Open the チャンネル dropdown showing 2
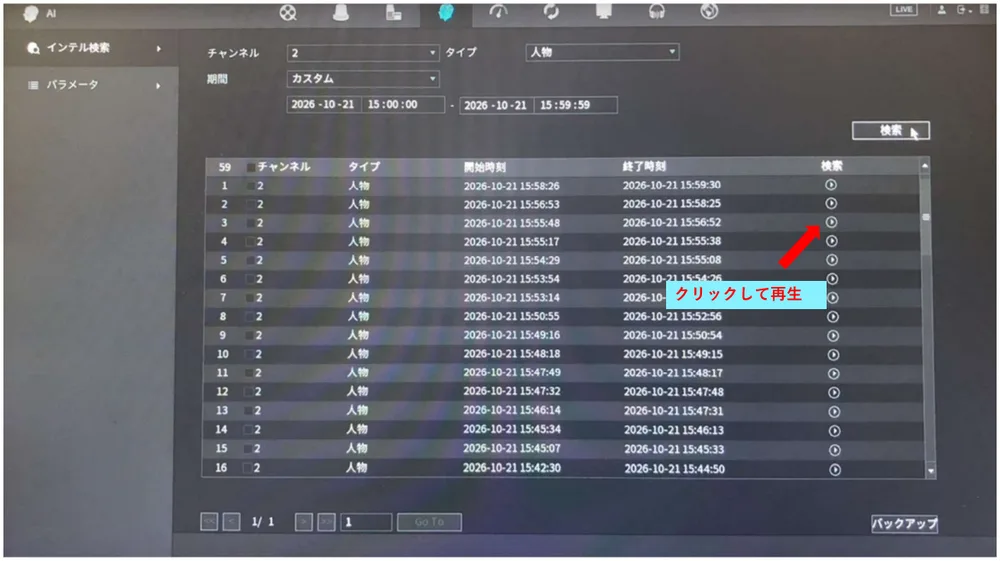Image resolution: width=1000 pixels, height=561 pixels. [x=363, y=53]
